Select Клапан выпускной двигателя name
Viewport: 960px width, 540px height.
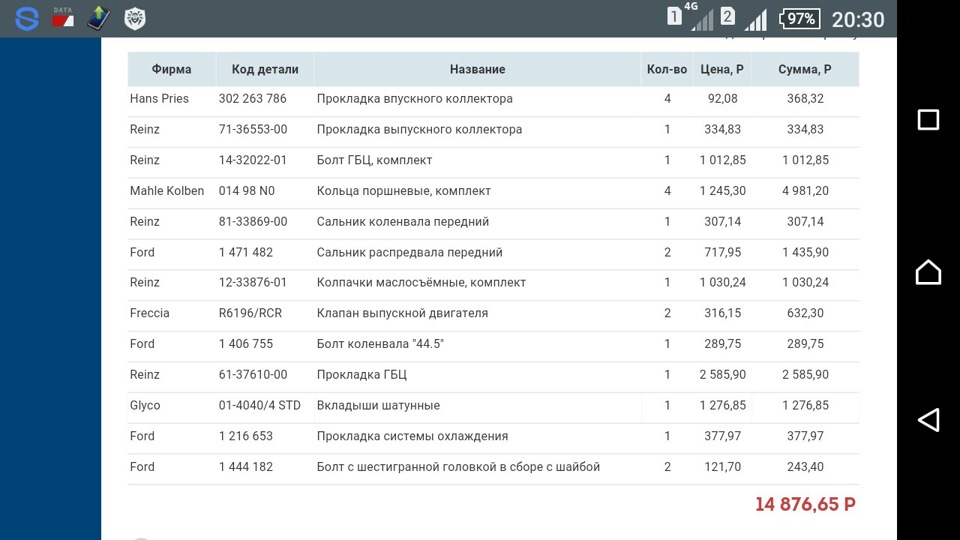point(402,313)
